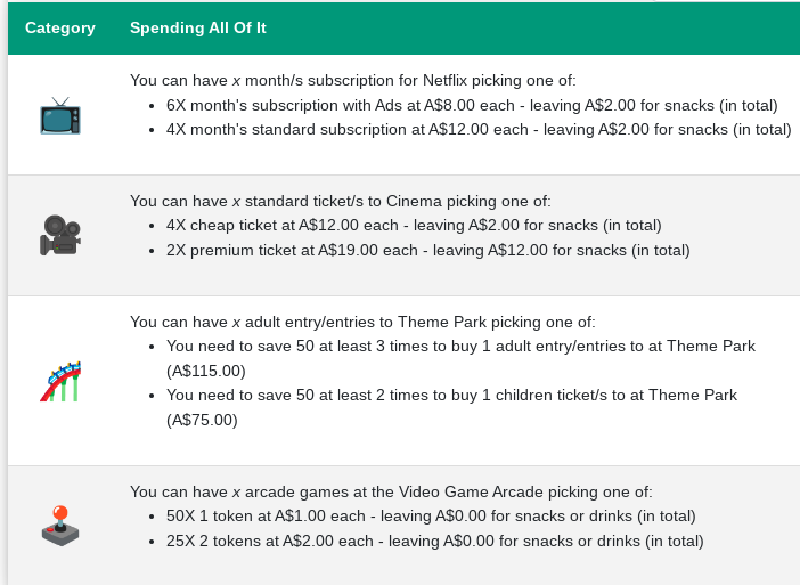Choose the 50X 1 token option

[x=431, y=516]
